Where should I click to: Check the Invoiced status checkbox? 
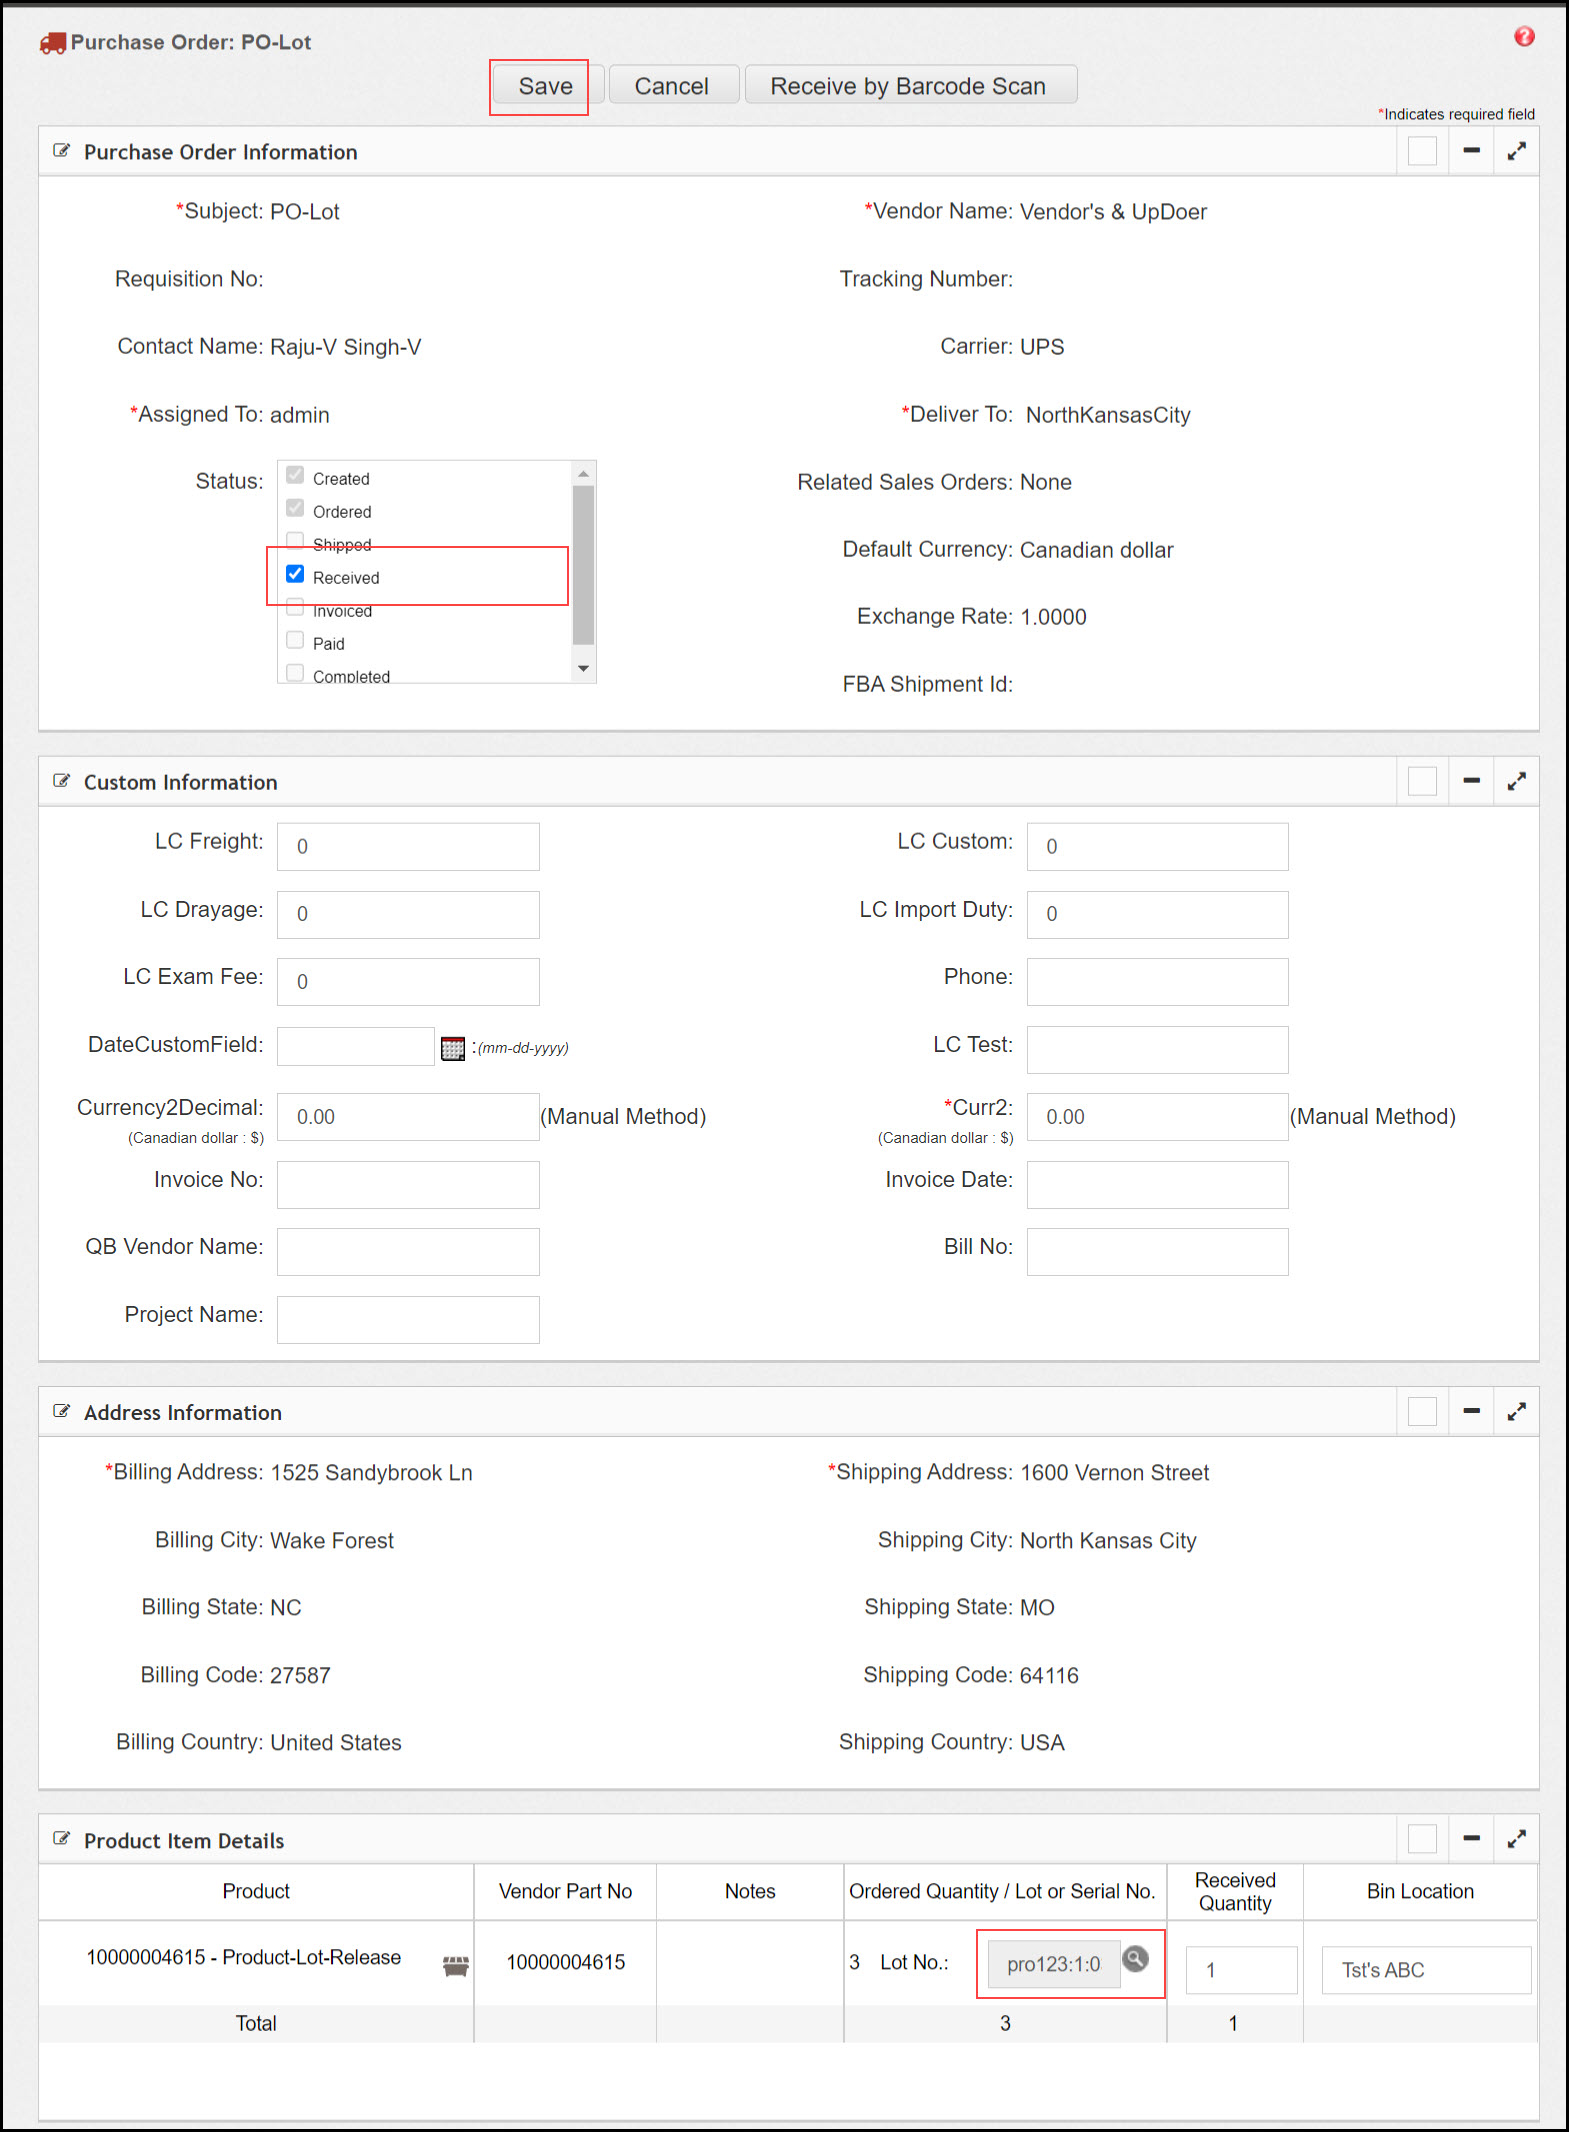pyautogui.click(x=295, y=607)
